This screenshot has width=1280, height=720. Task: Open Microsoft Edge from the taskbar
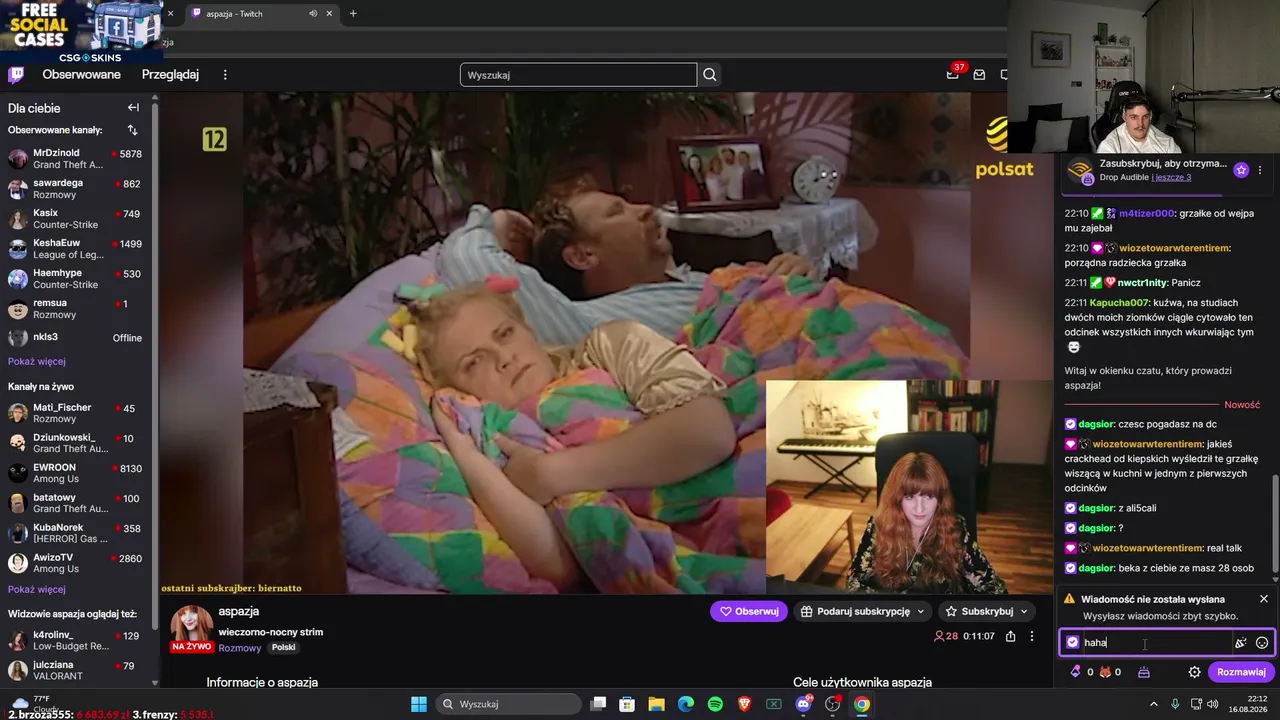[686, 704]
